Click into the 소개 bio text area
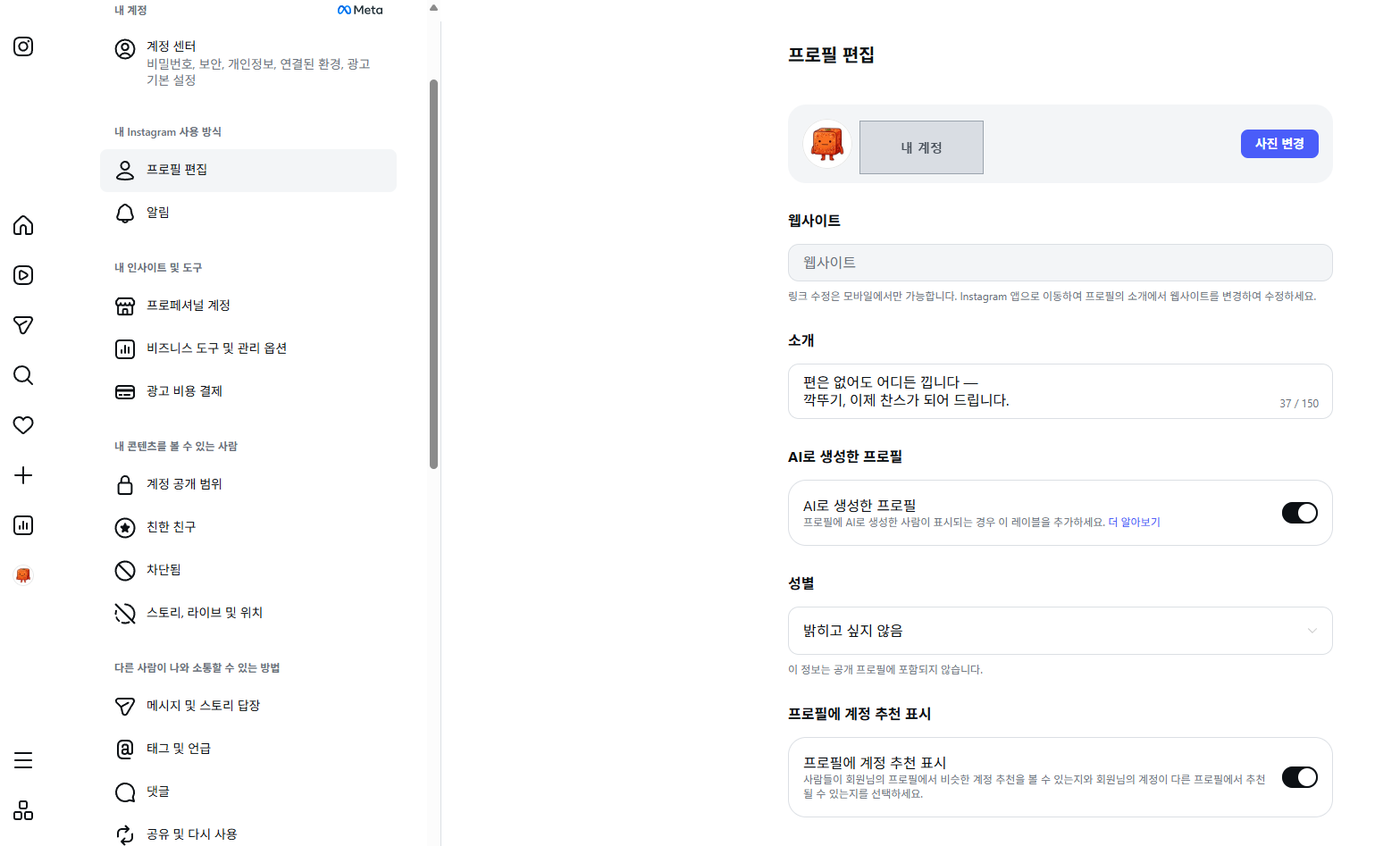This screenshot has width=1400, height=846. 1060,391
